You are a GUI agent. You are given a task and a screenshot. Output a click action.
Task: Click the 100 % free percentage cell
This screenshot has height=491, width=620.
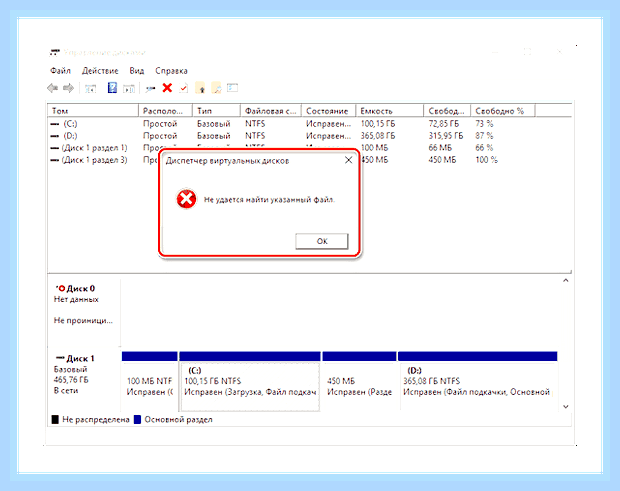click(486, 160)
